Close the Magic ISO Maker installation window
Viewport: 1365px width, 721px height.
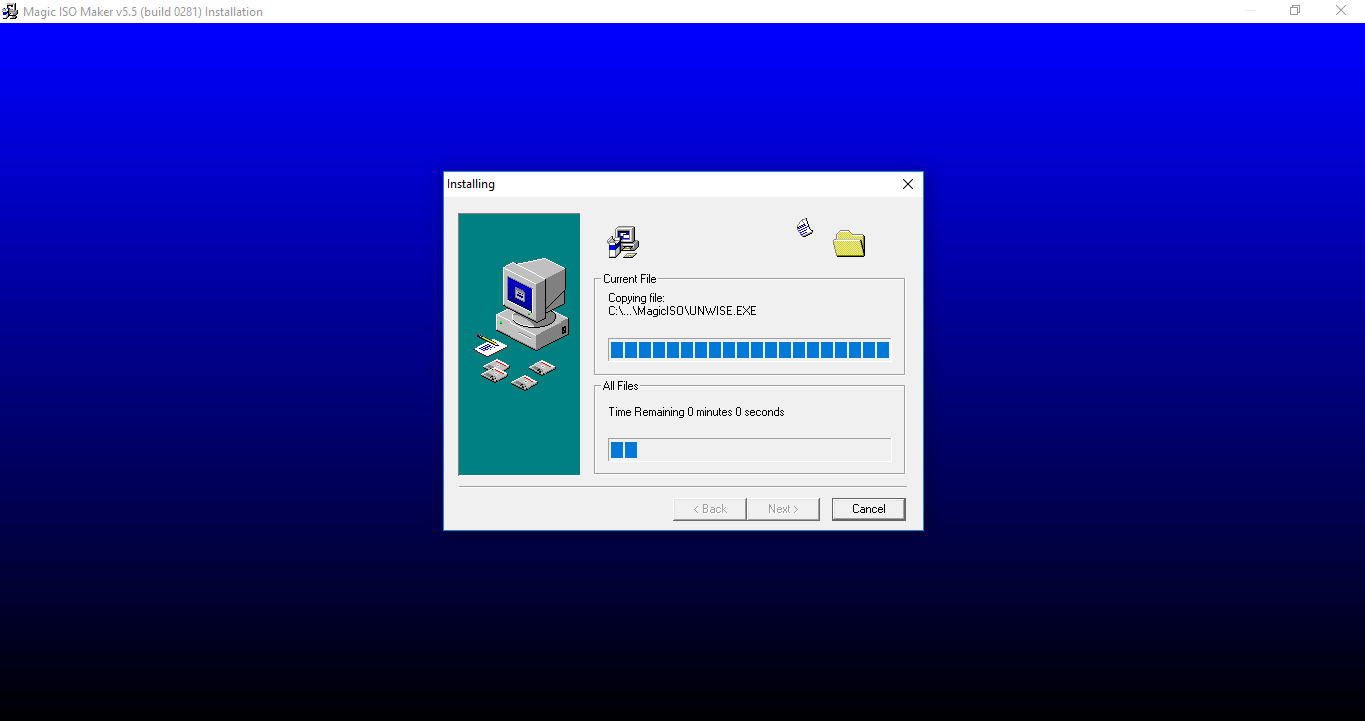(x=1341, y=11)
